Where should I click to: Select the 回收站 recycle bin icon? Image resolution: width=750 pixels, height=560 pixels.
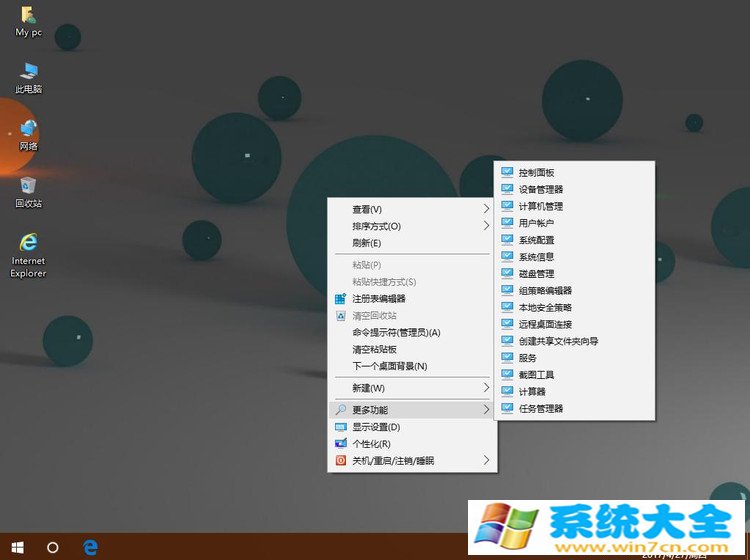28,192
